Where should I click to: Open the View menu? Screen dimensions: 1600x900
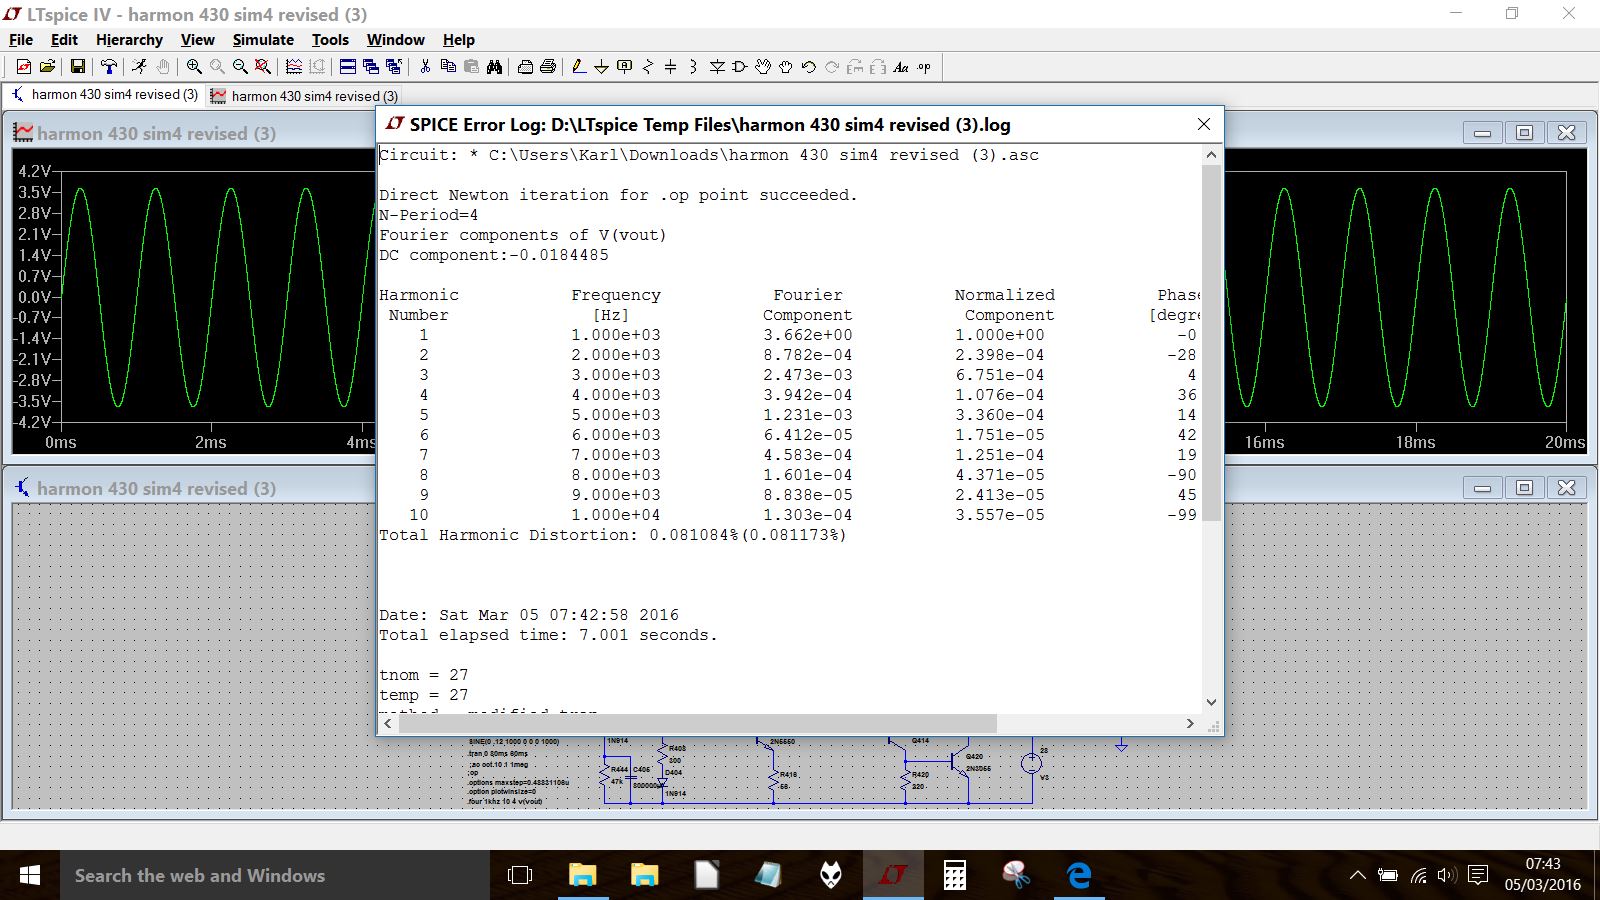[197, 40]
